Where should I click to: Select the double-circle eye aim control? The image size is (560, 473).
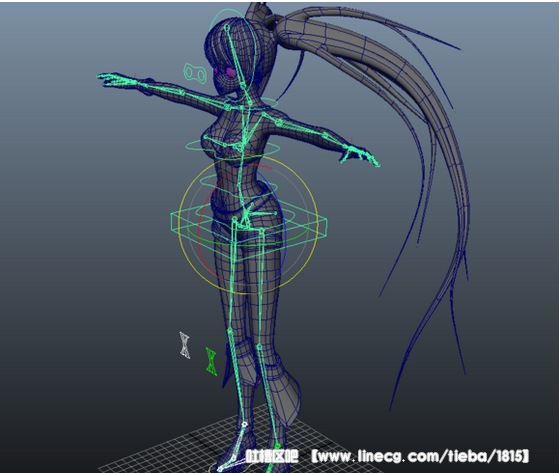point(195,73)
